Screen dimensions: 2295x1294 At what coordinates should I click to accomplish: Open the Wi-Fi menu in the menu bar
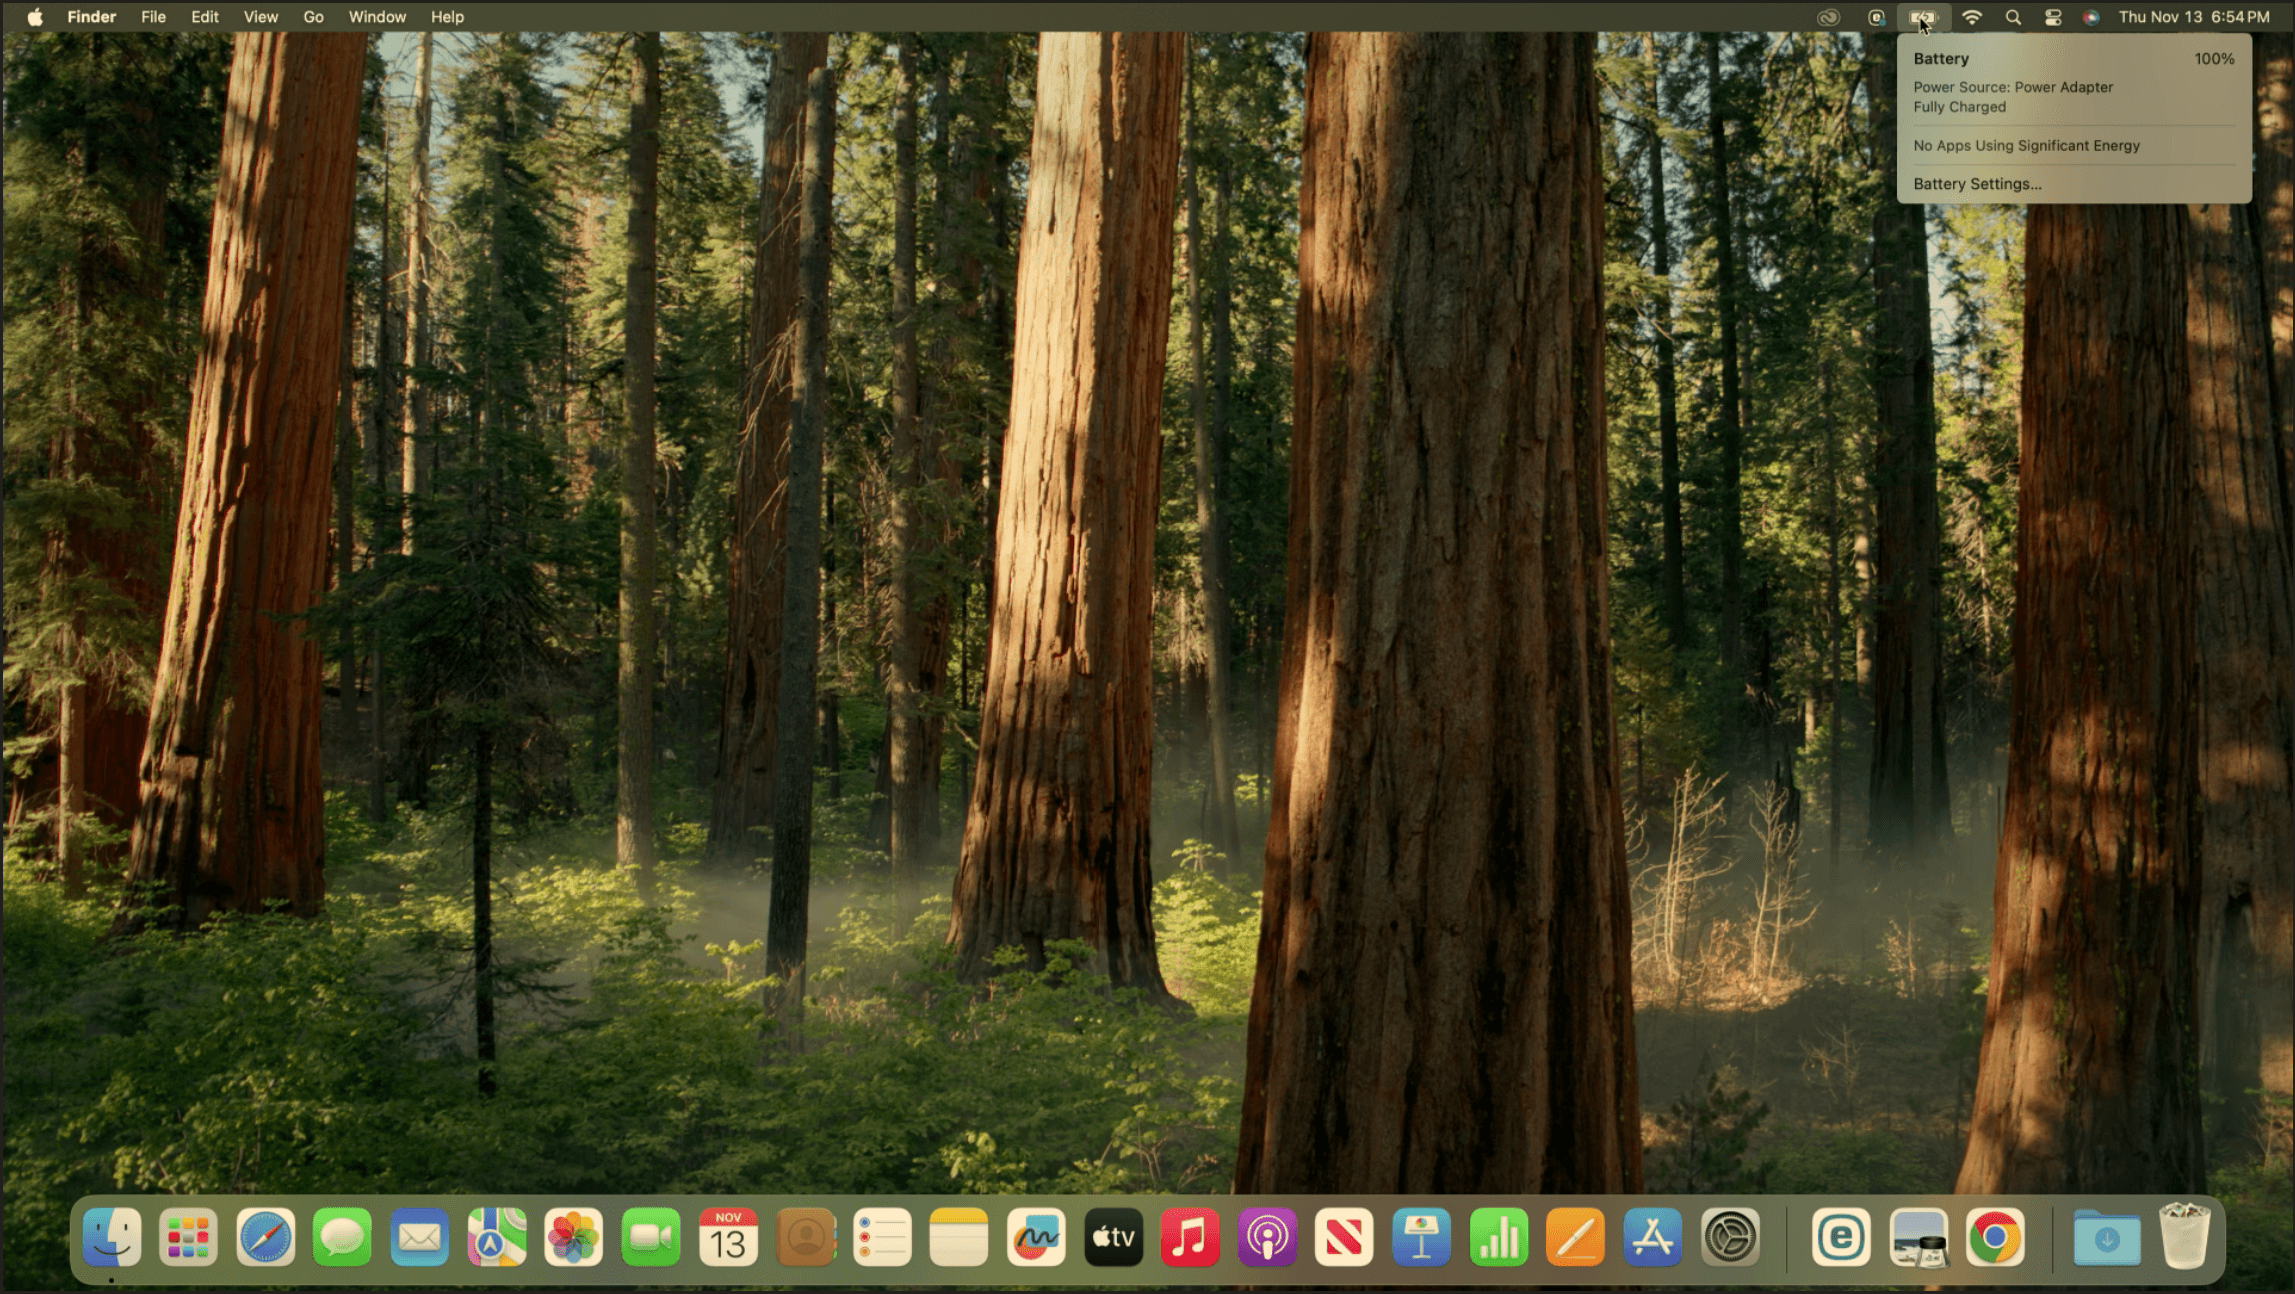pyautogui.click(x=1971, y=17)
